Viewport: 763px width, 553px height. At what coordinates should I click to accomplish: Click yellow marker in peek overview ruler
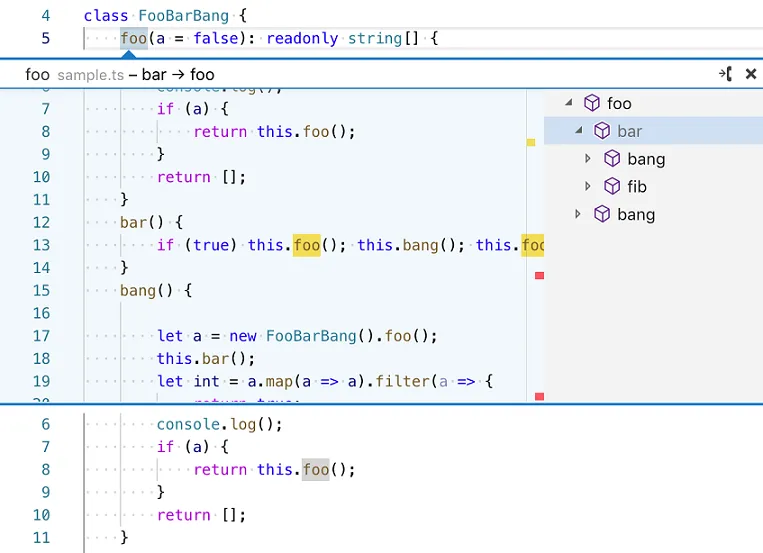pyautogui.click(x=531, y=142)
